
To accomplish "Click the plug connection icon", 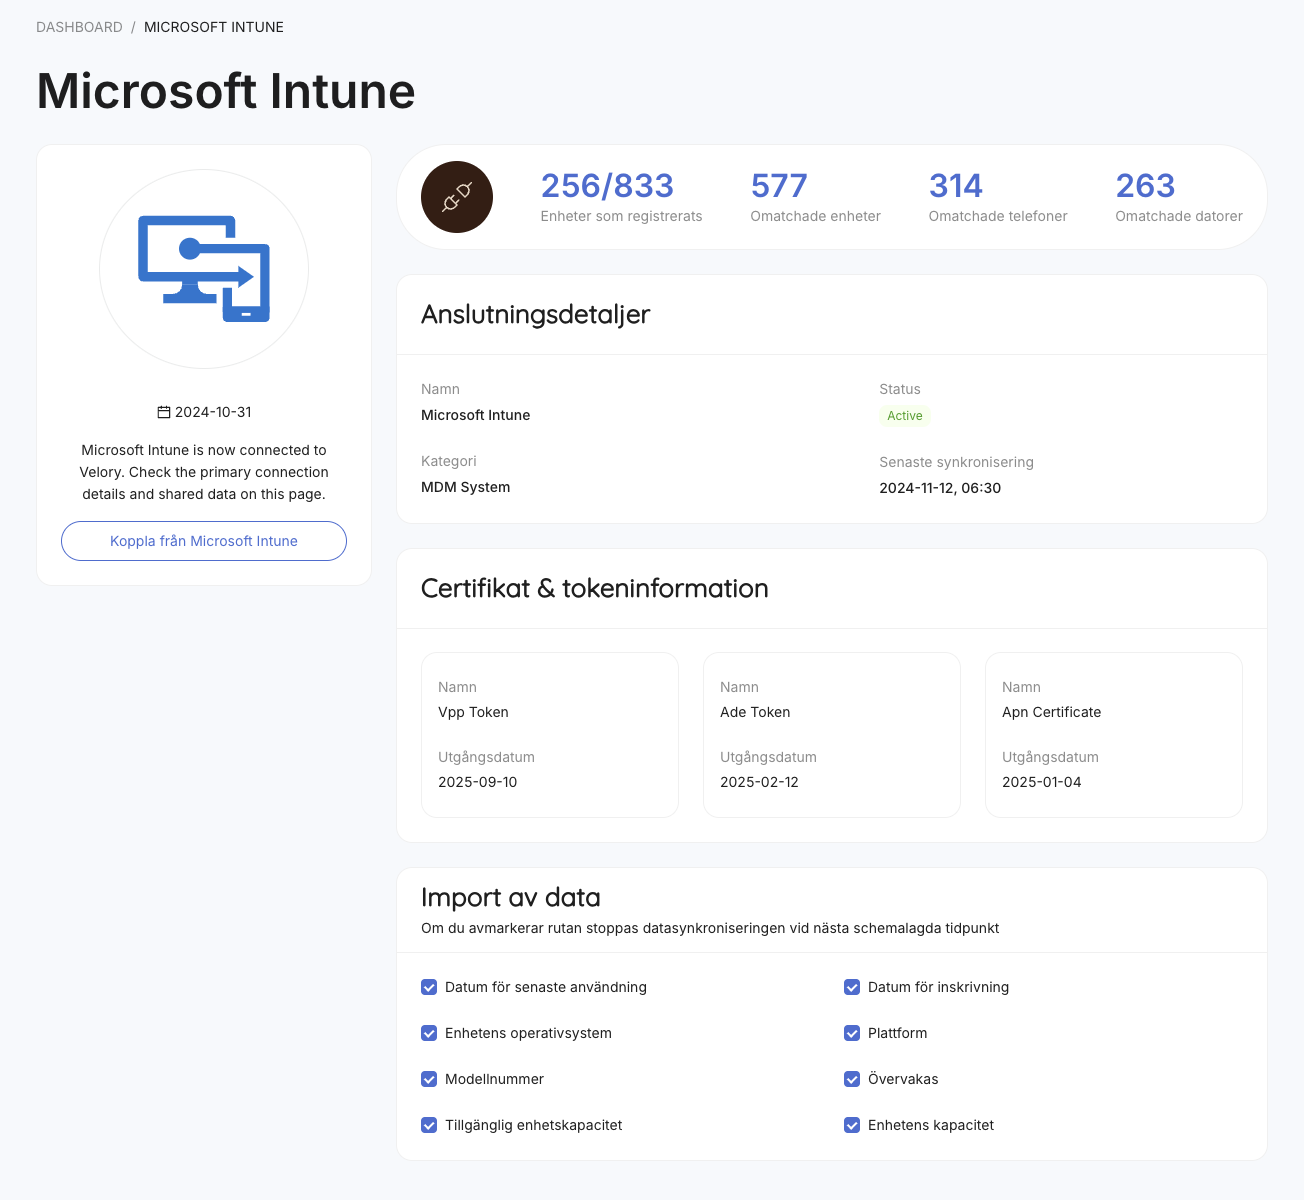I will click(457, 197).
